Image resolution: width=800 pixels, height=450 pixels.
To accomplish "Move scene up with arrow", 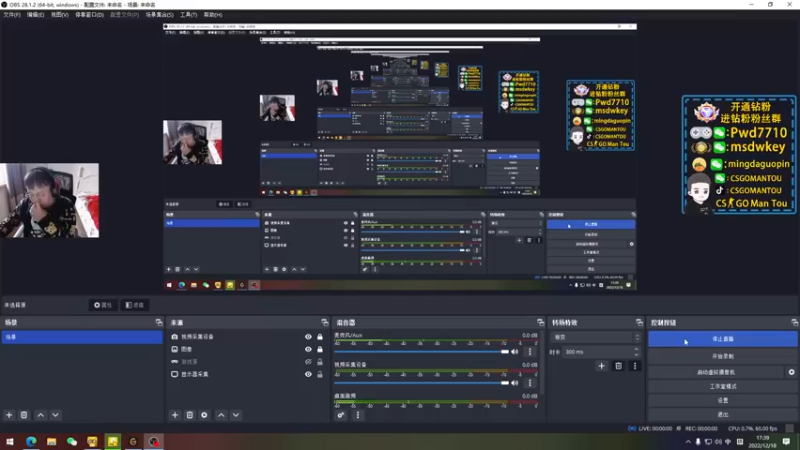I will click(x=41, y=415).
